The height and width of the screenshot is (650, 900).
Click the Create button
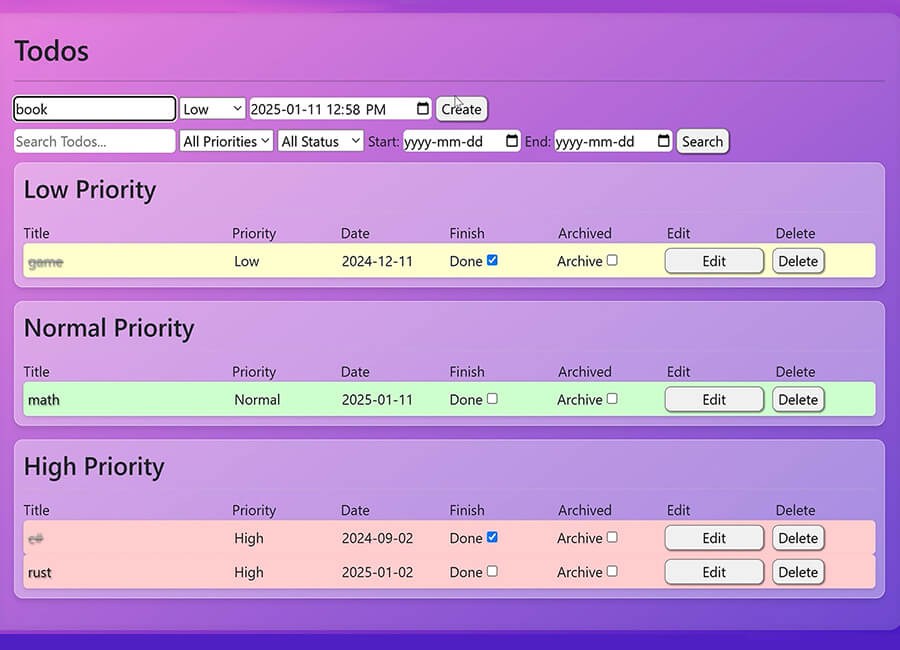(461, 109)
